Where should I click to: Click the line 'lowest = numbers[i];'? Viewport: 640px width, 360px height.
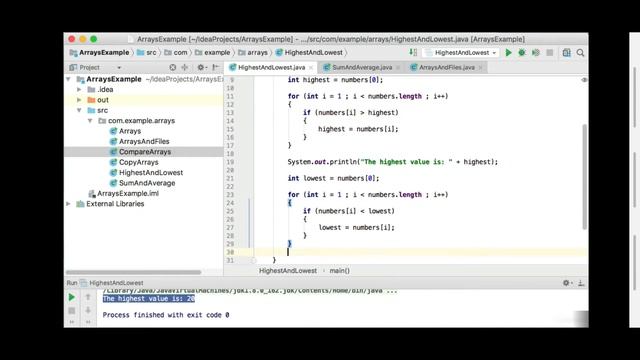356,227
